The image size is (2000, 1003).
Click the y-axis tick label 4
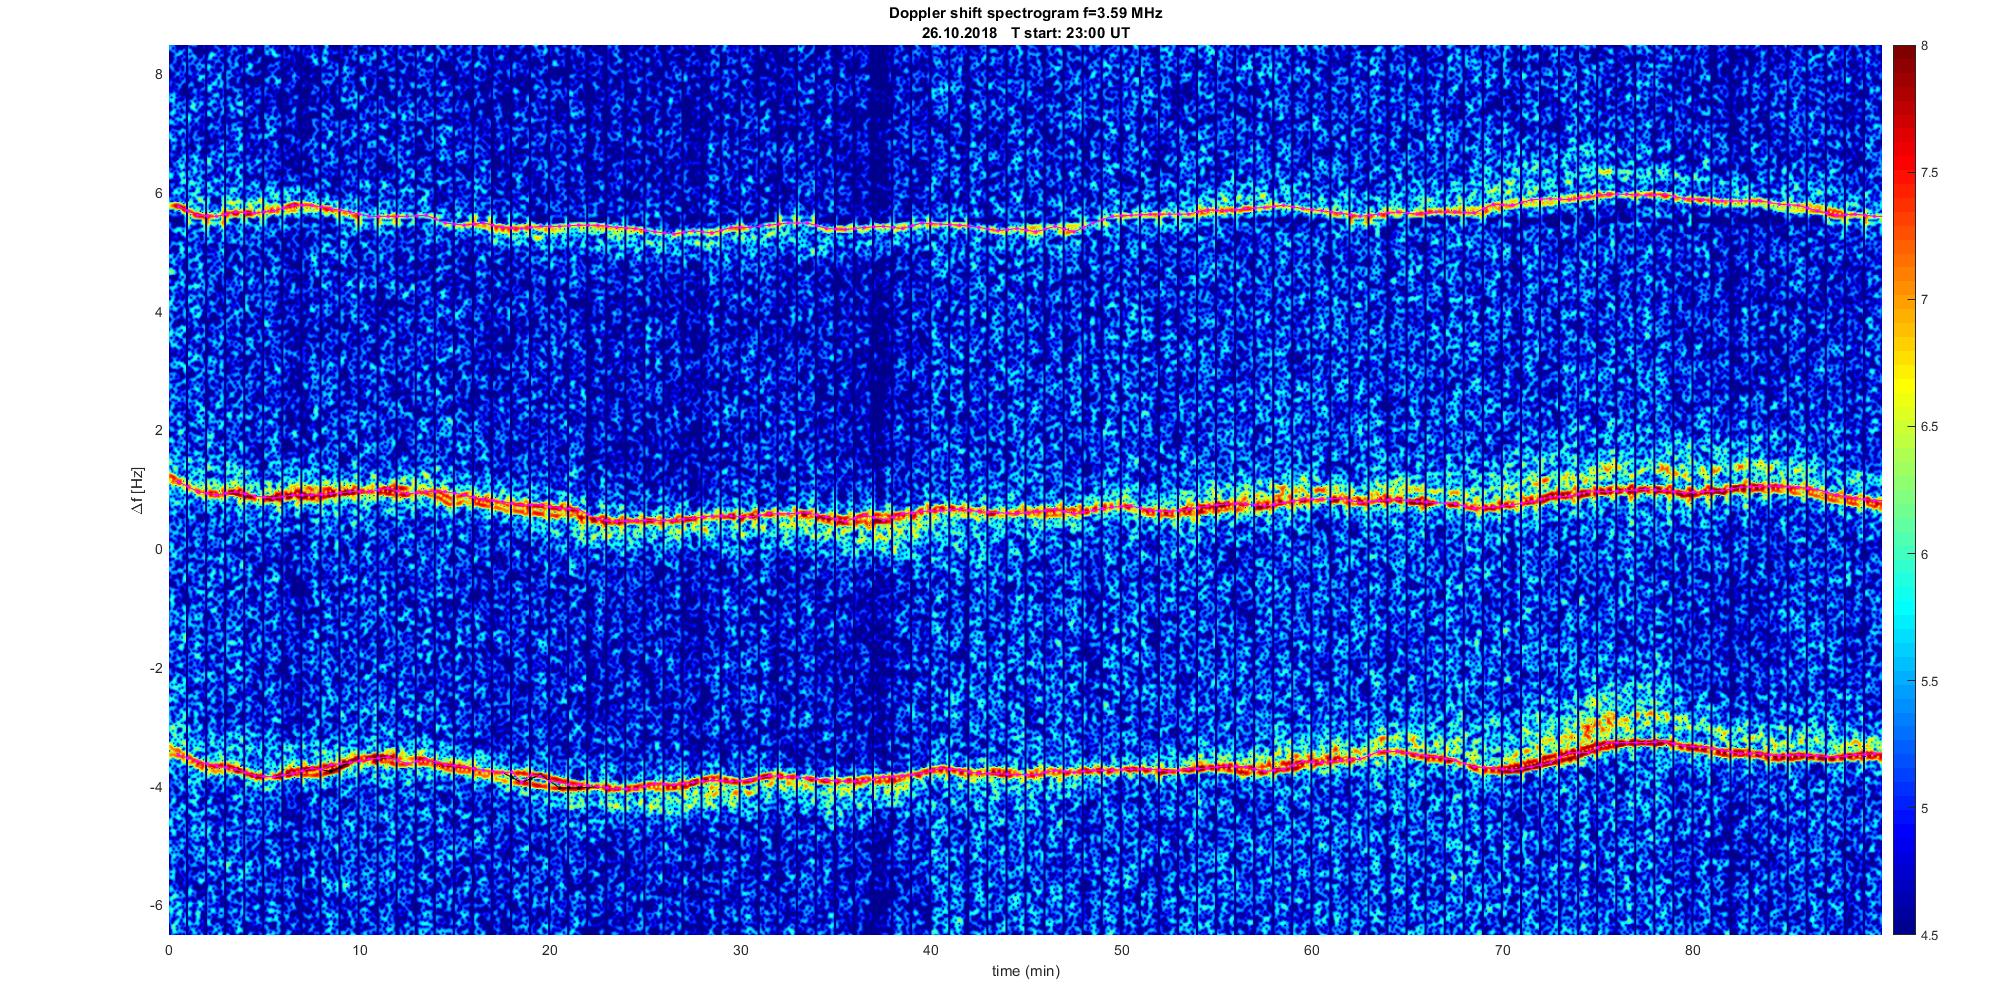(158, 312)
